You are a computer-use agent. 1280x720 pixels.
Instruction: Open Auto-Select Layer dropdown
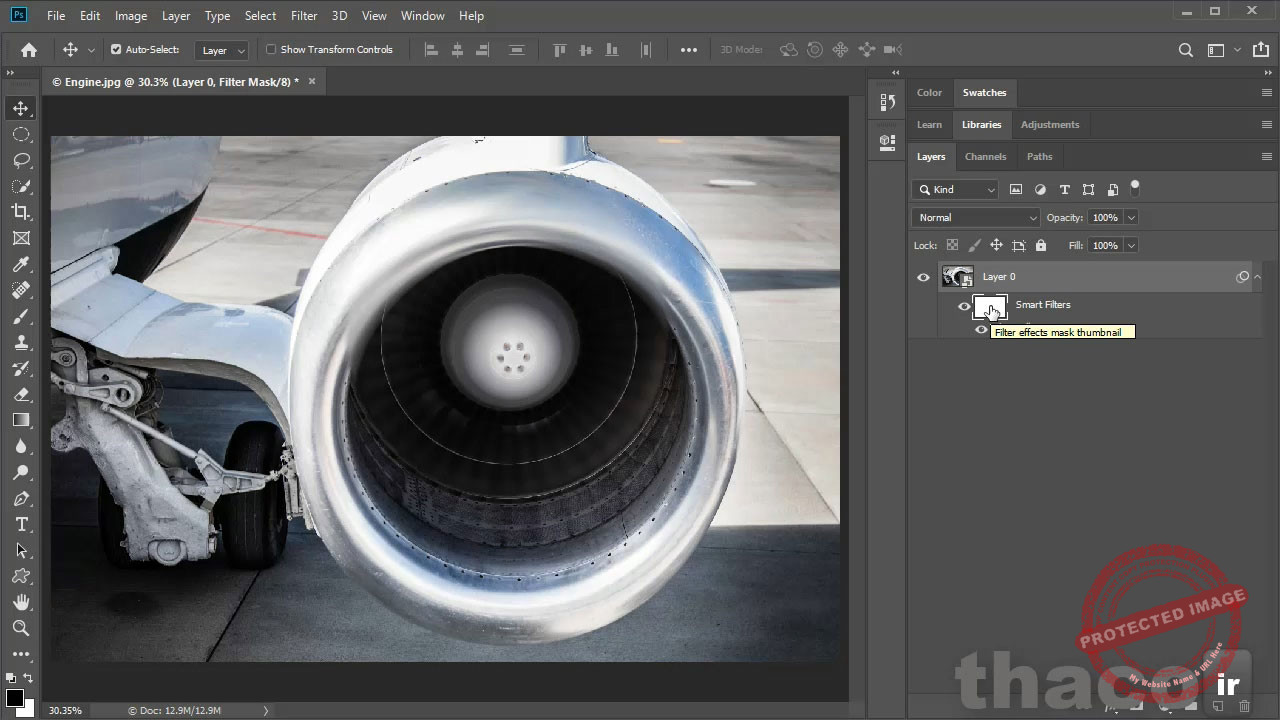[222, 50]
